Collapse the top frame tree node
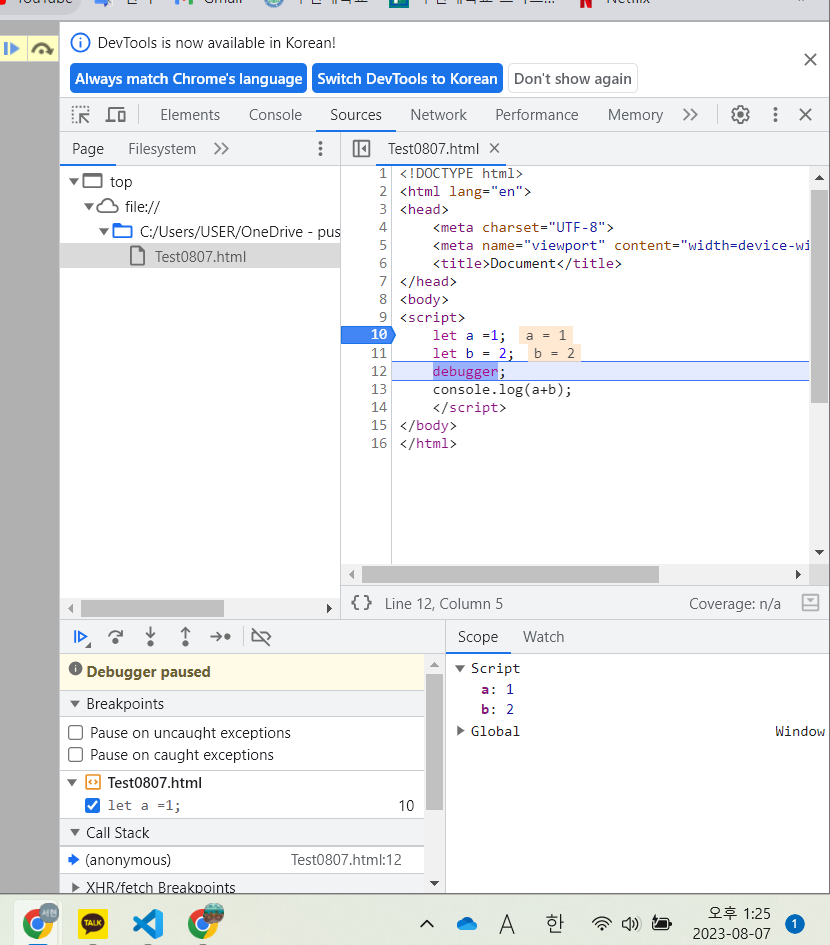 pos(74,181)
